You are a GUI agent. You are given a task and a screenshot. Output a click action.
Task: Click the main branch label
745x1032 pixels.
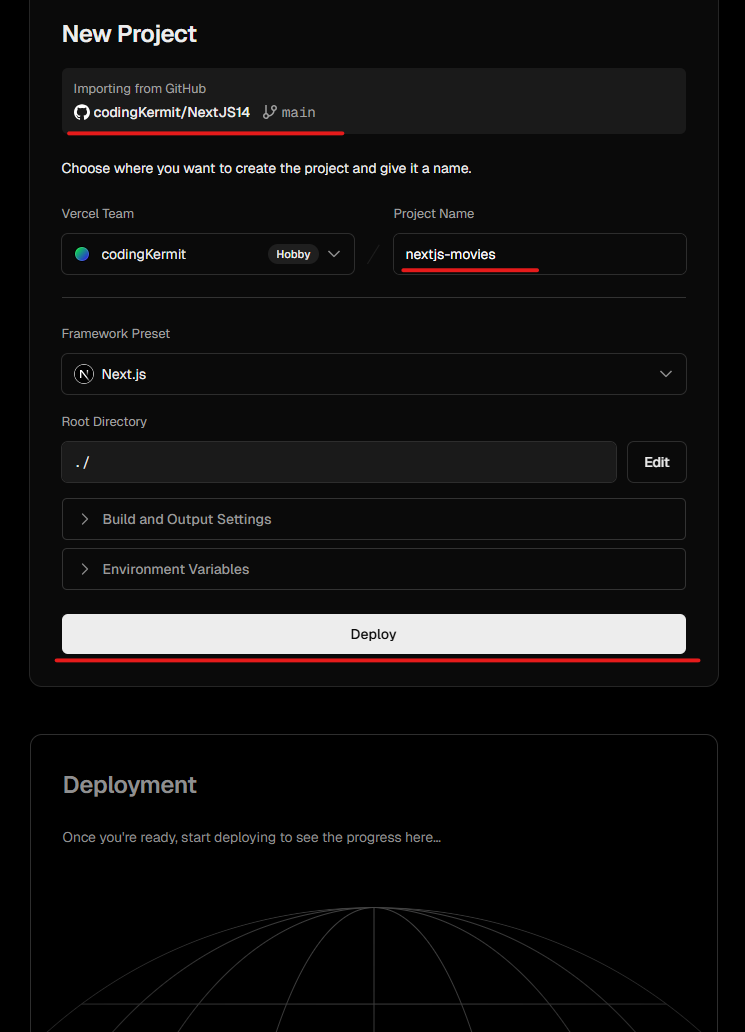pyautogui.click(x=299, y=113)
